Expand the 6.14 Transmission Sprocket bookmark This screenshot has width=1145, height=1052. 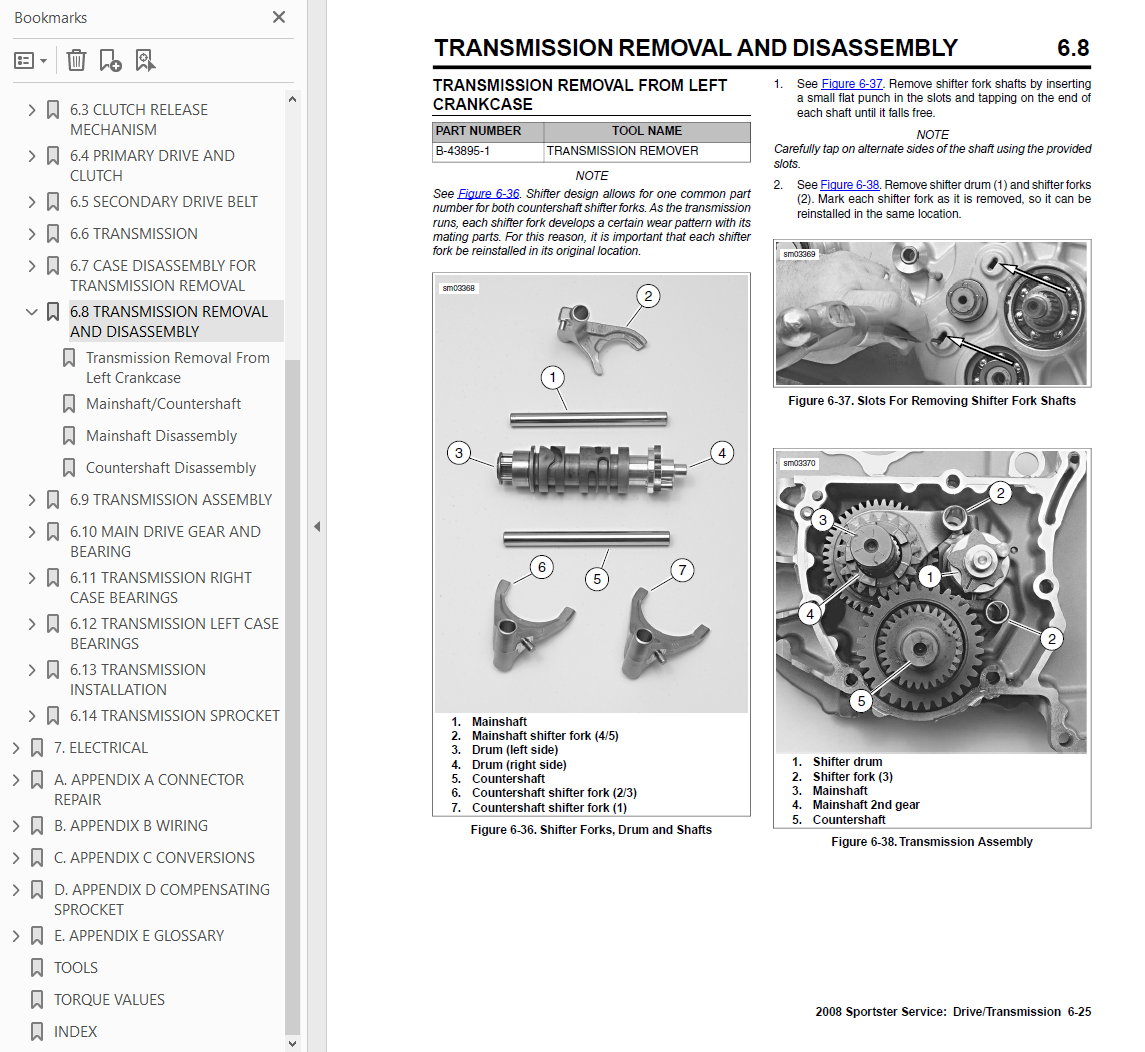tap(31, 716)
